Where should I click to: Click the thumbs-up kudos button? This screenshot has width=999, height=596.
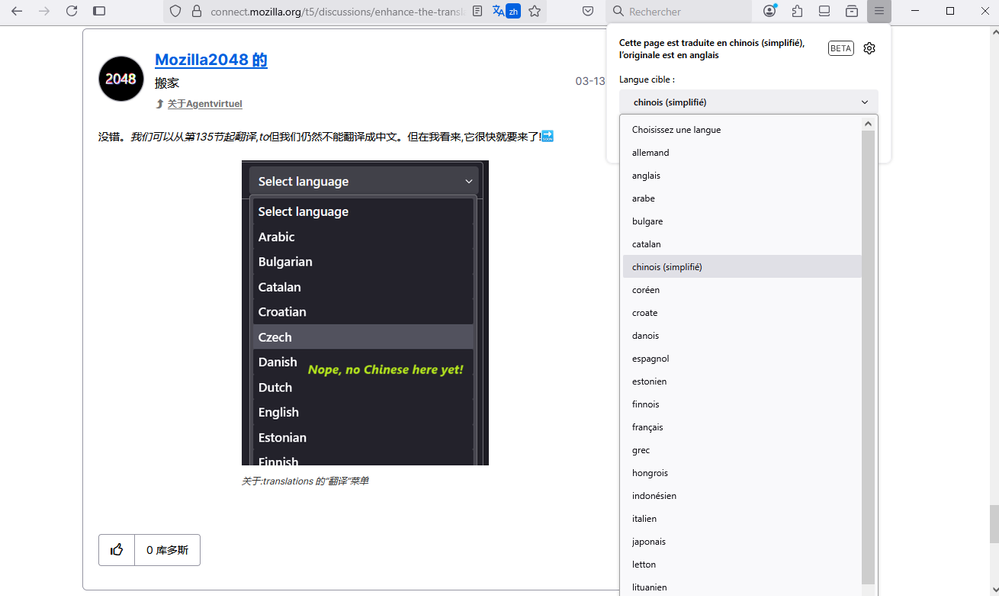(x=117, y=550)
